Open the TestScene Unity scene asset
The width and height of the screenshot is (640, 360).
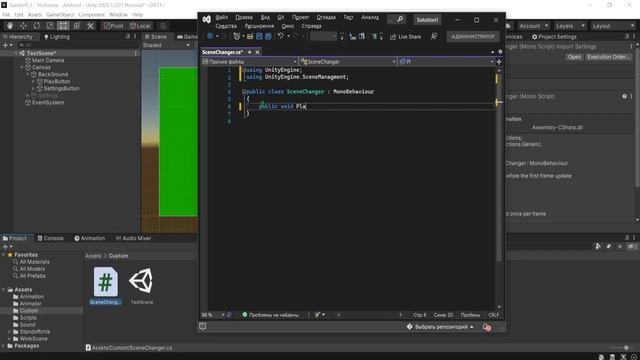pos(142,285)
